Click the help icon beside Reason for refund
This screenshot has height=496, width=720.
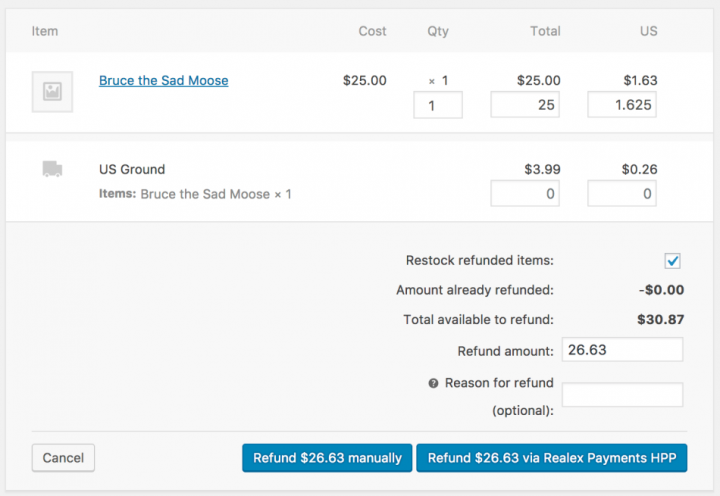(x=433, y=383)
